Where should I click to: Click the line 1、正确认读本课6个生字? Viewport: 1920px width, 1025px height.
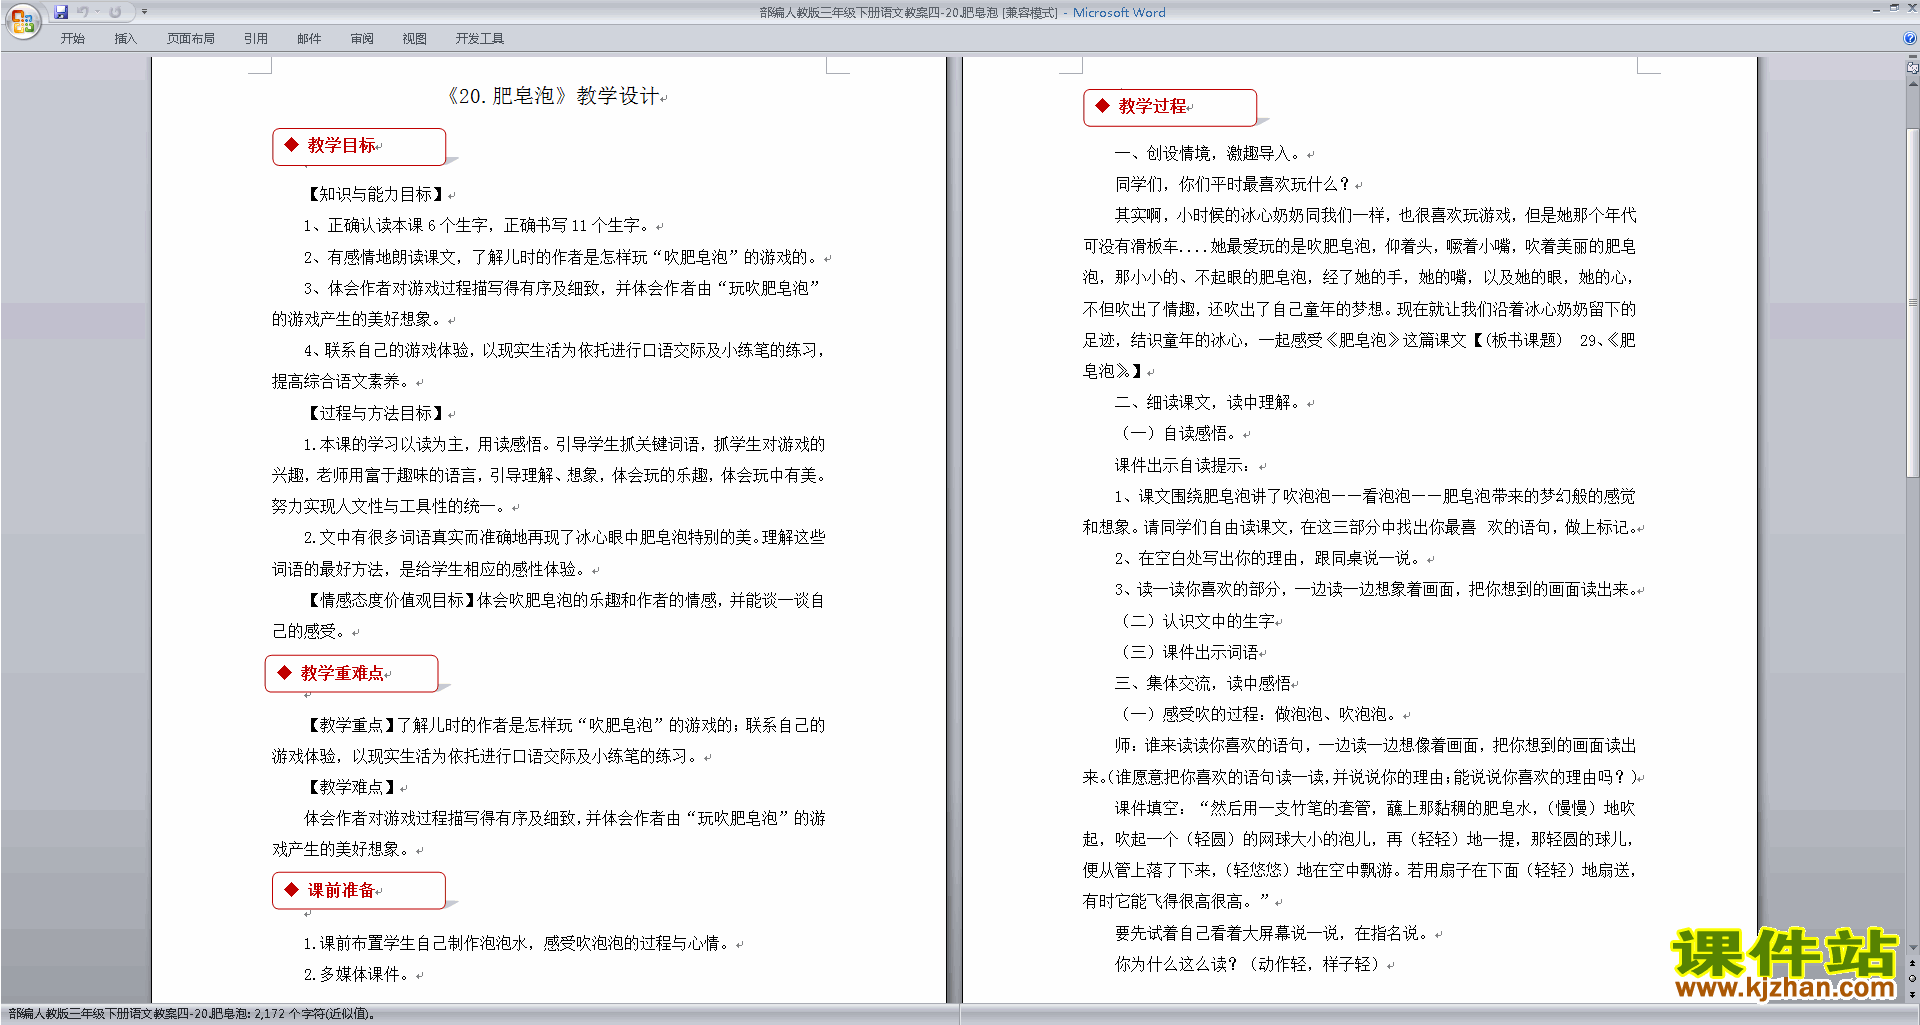(483, 226)
